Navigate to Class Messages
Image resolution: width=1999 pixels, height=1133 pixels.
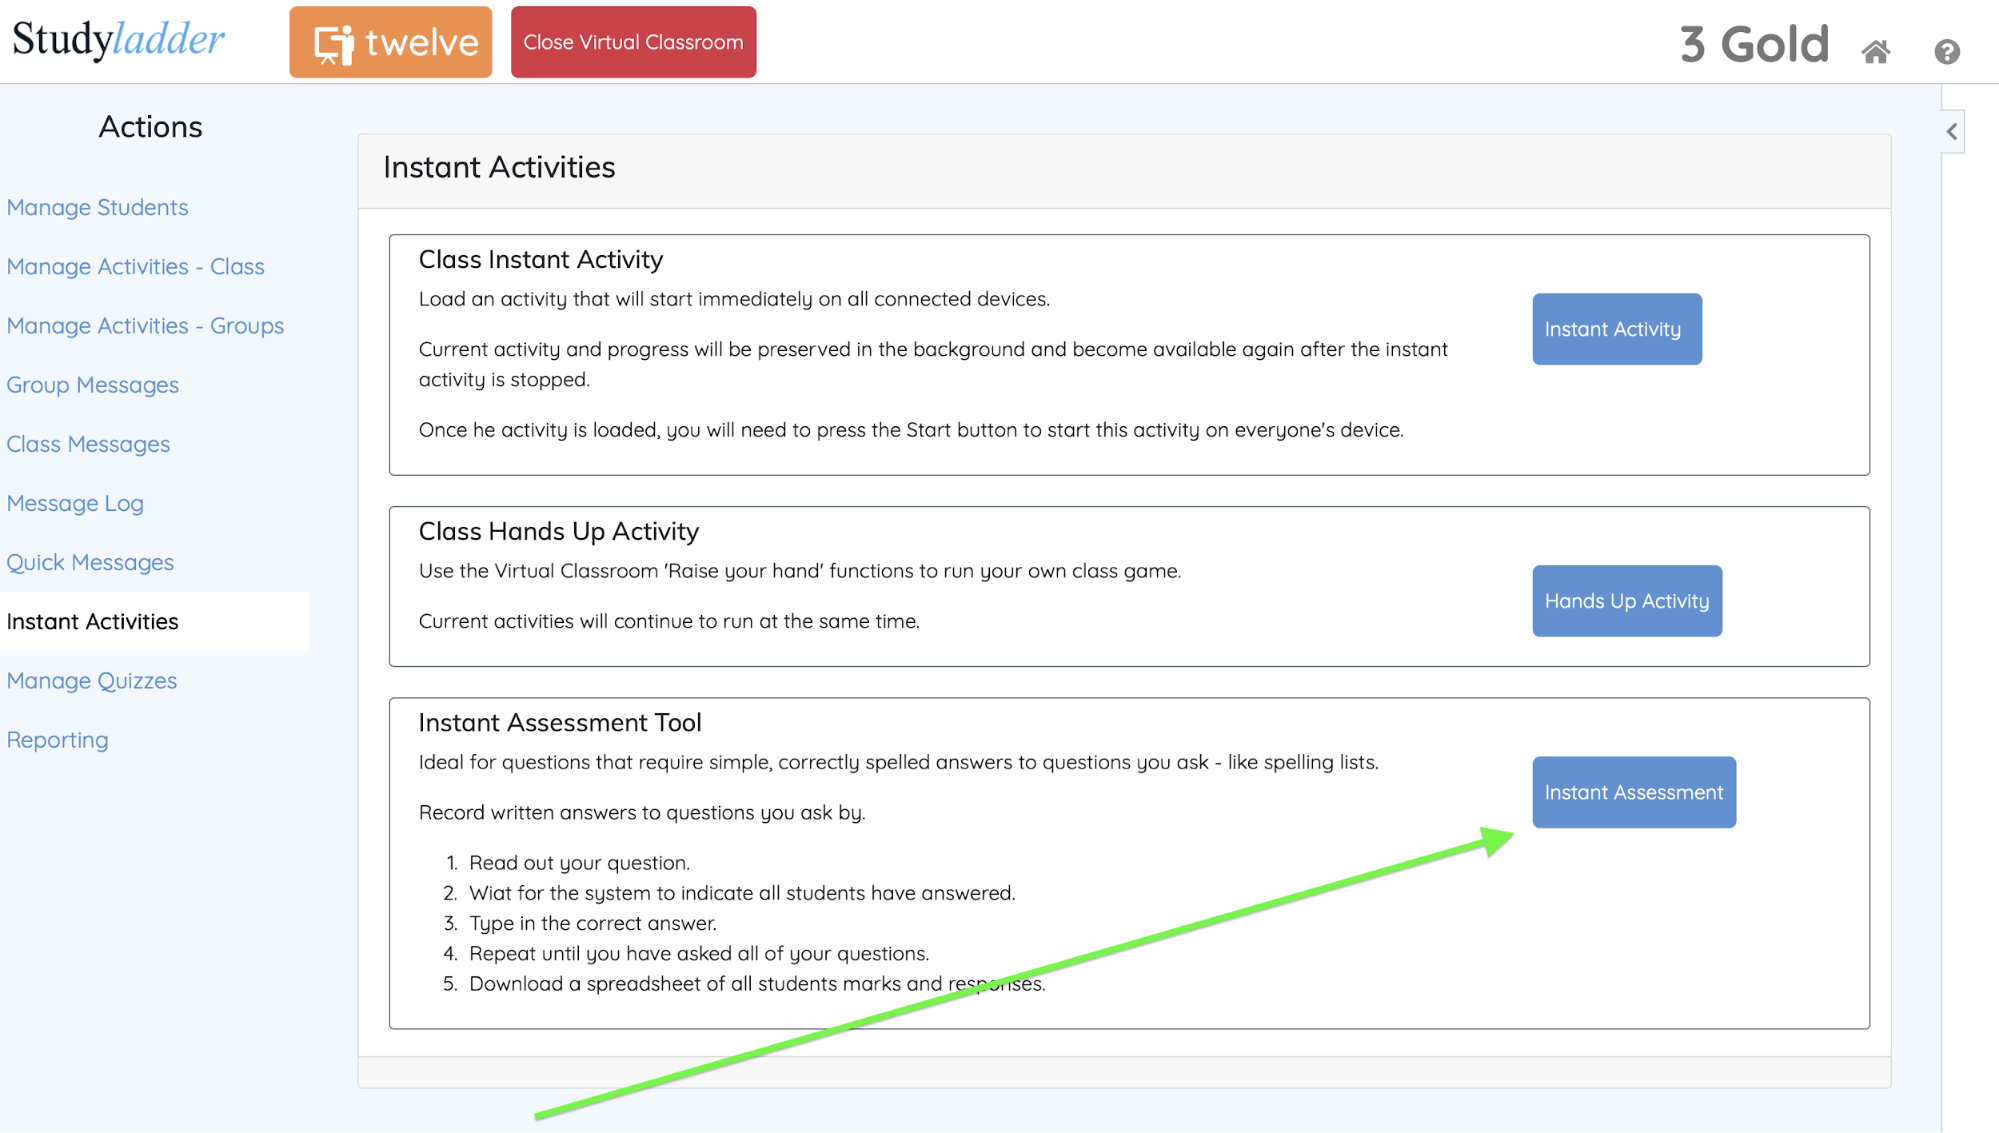(x=88, y=444)
